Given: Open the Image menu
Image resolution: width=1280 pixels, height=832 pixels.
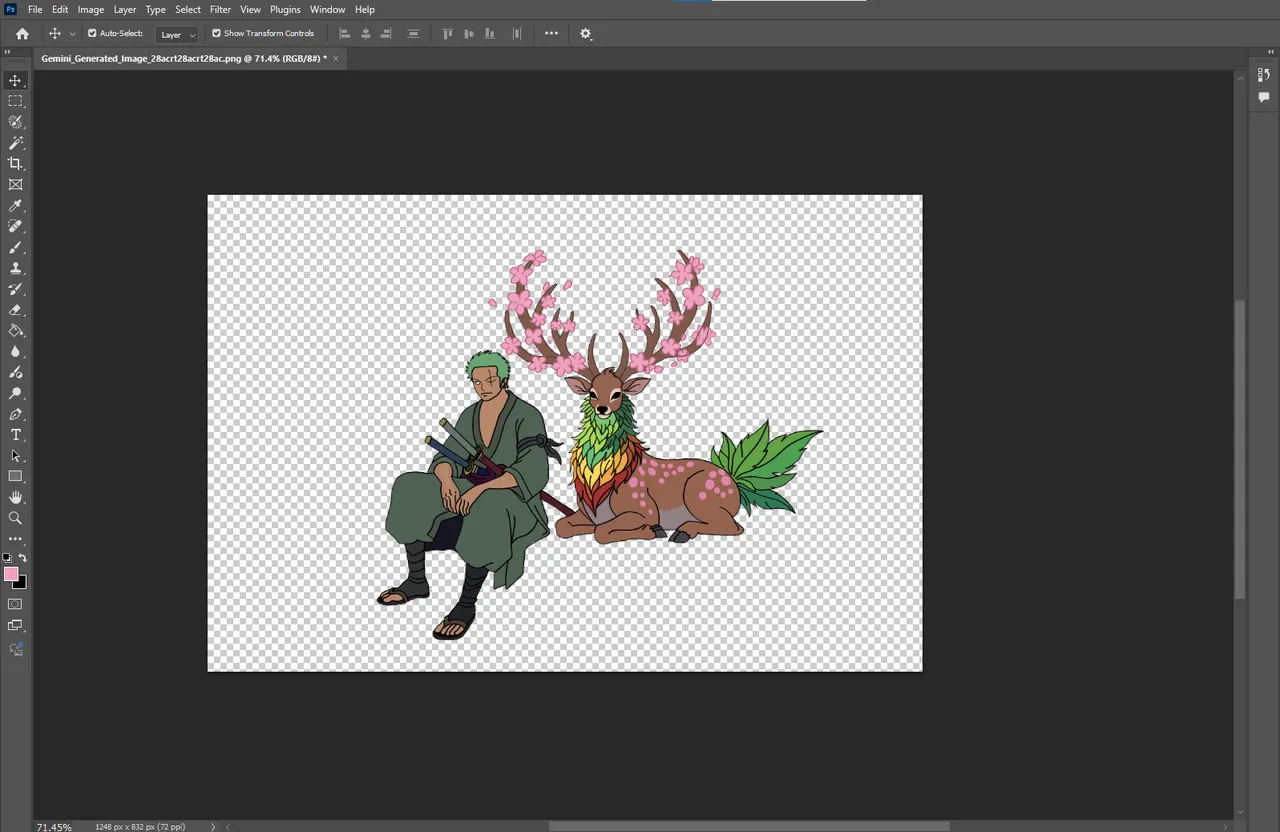Looking at the screenshot, I should pos(91,9).
